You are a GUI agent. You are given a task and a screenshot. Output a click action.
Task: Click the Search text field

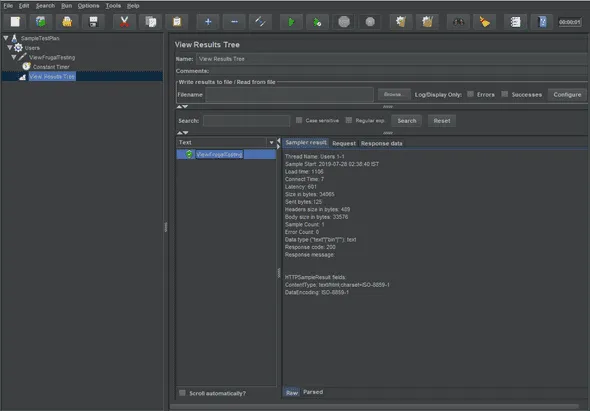click(x=246, y=121)
